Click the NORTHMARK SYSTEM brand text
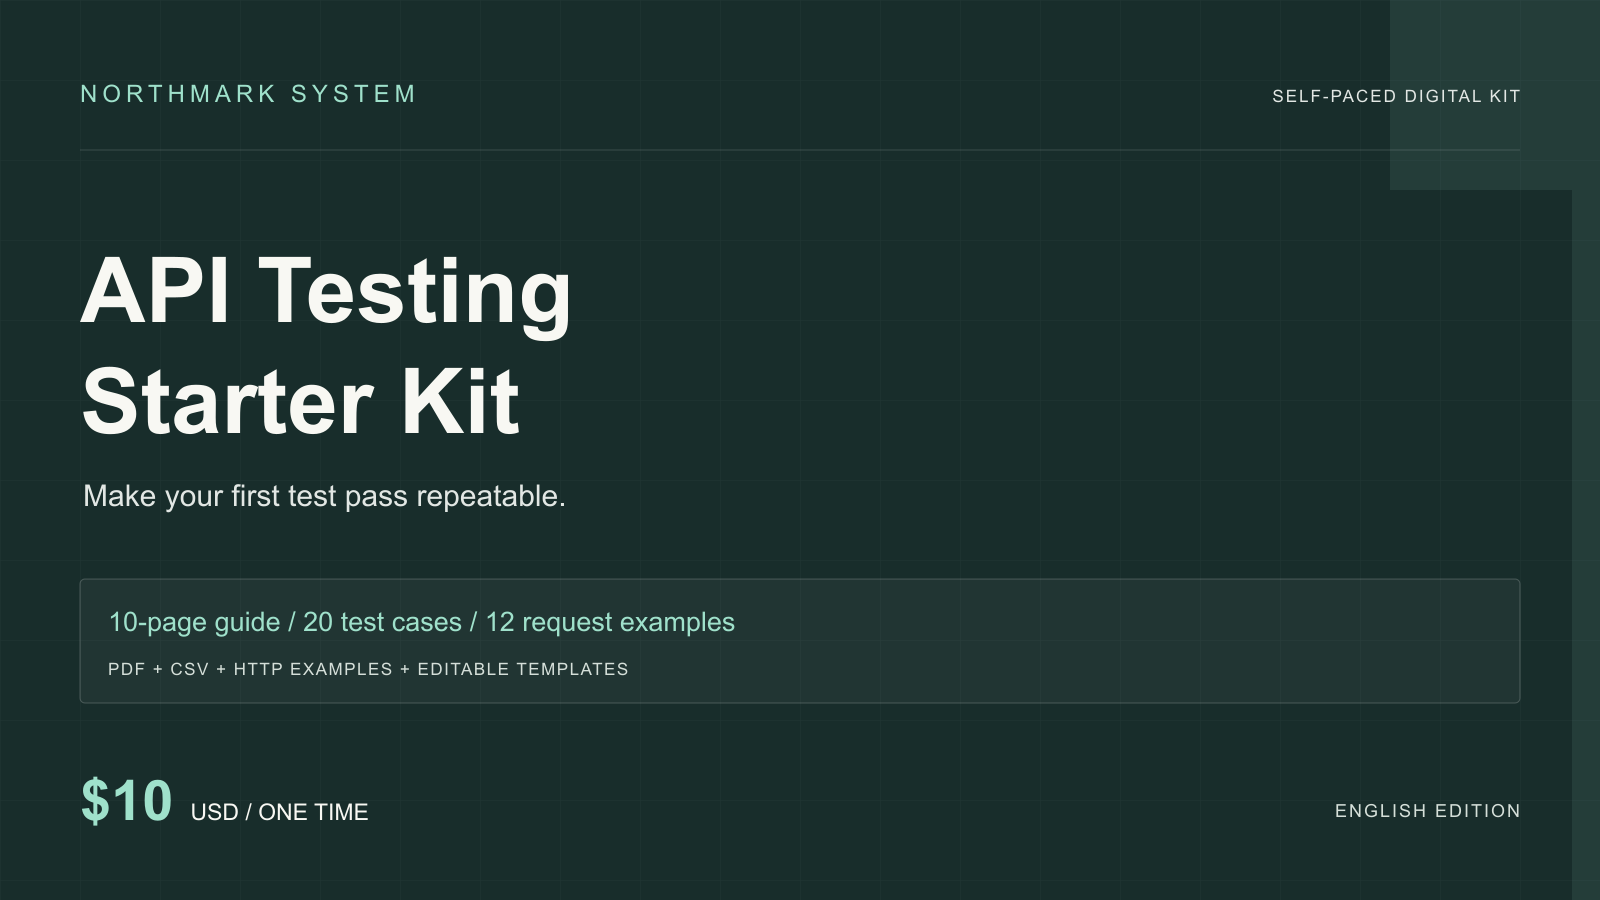Image resolution: width=1600 pixels, height=900 pixels. (248, 94)
